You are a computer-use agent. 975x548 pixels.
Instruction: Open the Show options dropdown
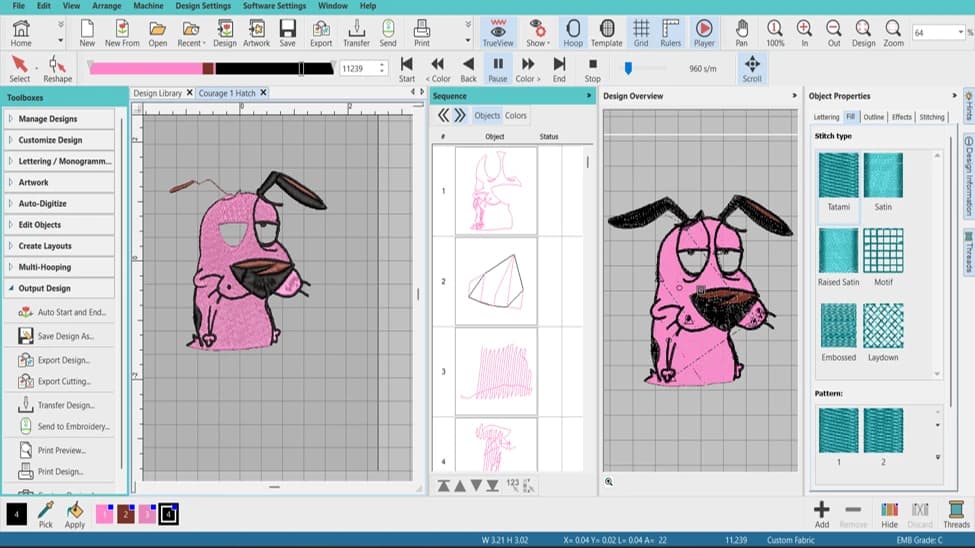coord(537,33)
